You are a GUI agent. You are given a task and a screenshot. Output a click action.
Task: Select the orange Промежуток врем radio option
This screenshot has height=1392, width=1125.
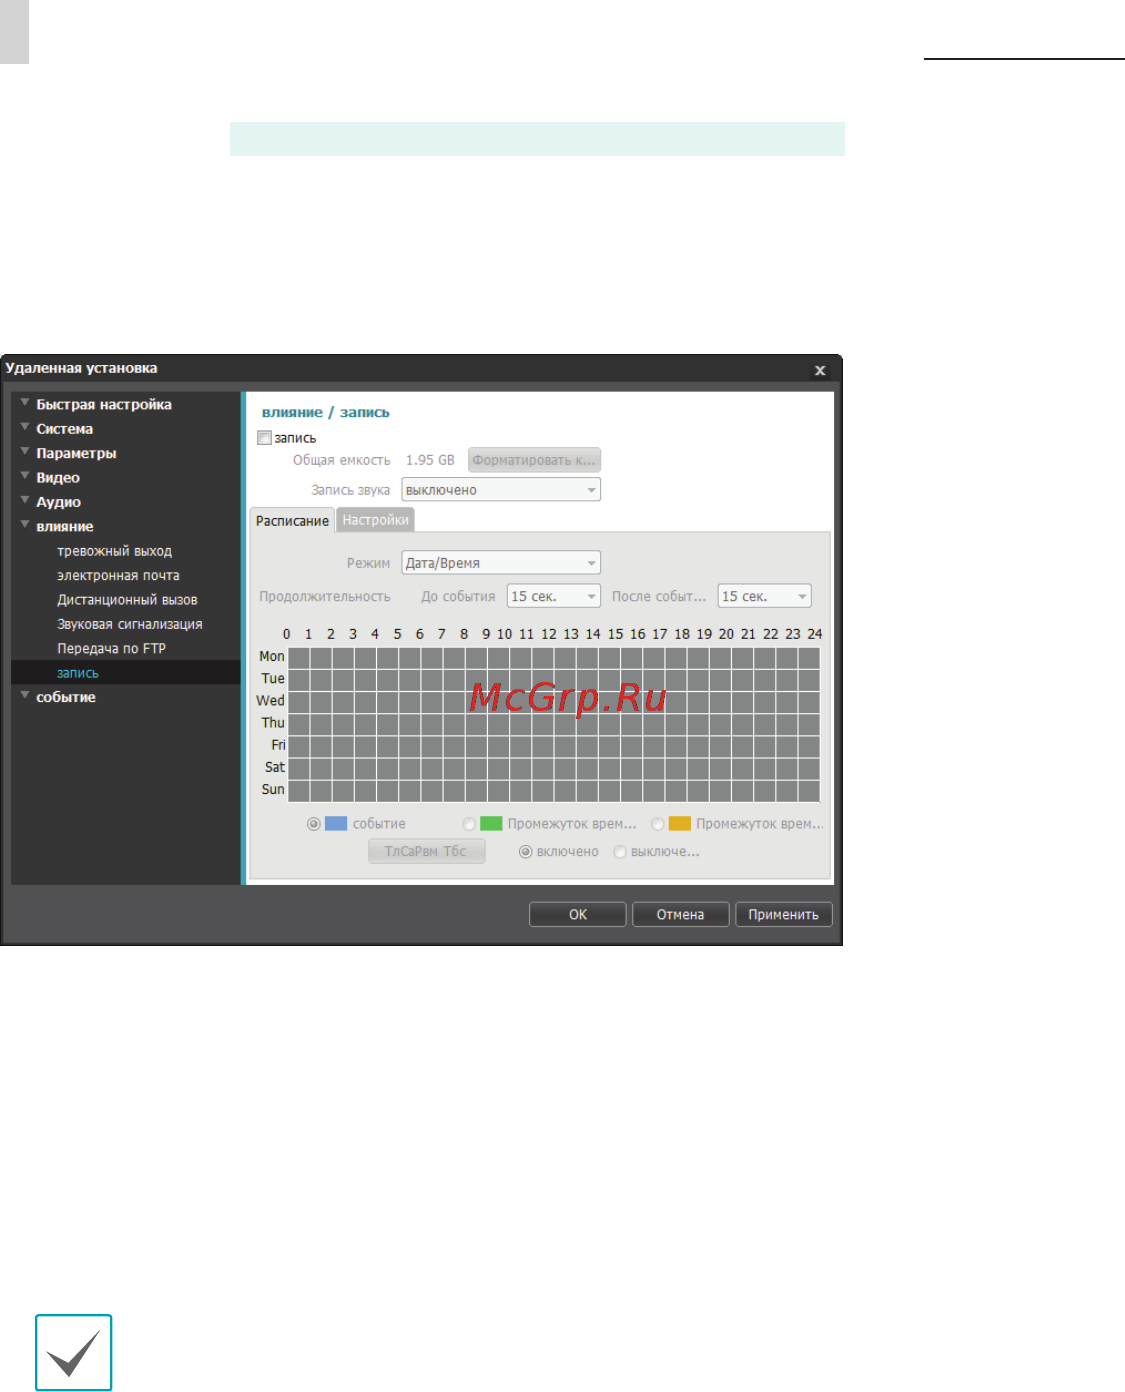(658, 824)
